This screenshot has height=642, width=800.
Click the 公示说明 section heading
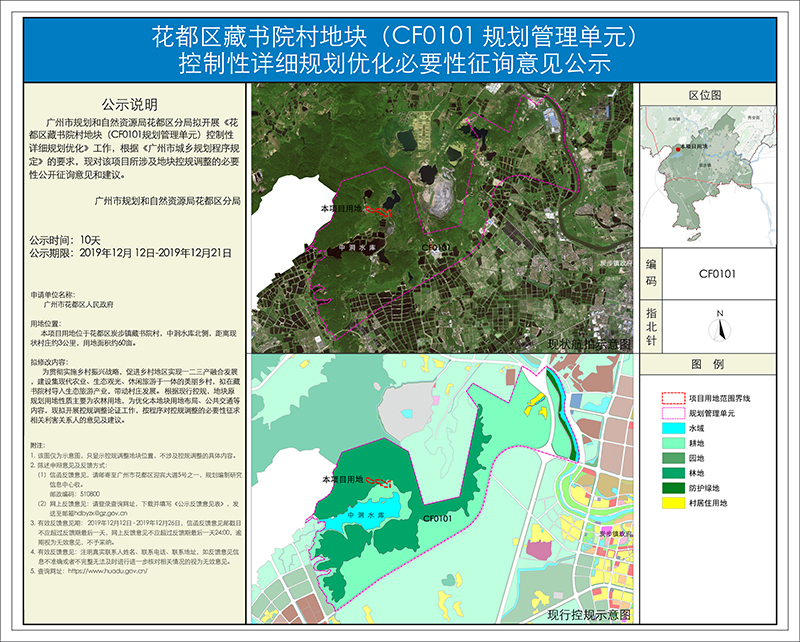[x=131, y=103]
